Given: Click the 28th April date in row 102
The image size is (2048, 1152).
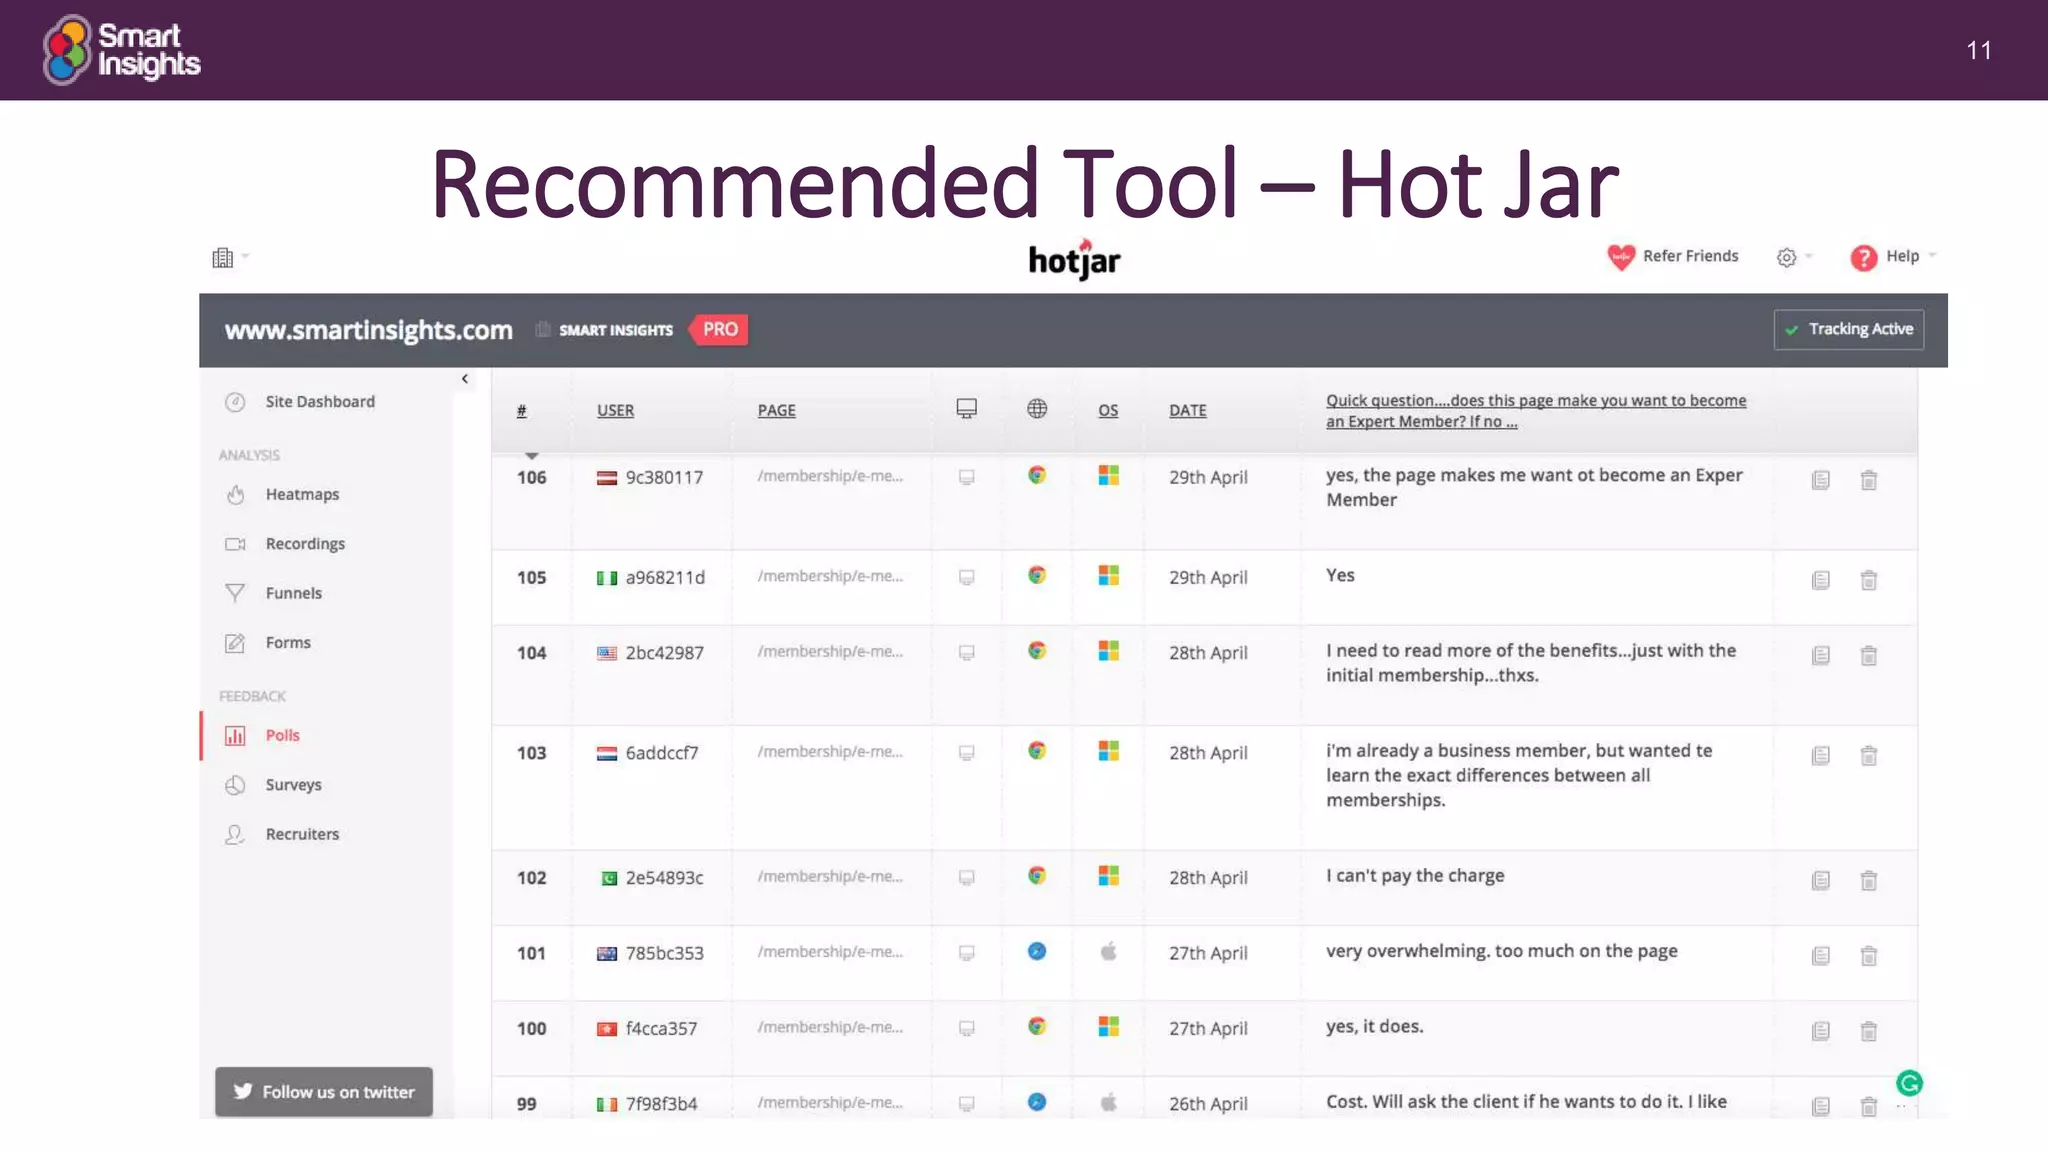Looking at the screenshot, I should (x=1208, y=878).
